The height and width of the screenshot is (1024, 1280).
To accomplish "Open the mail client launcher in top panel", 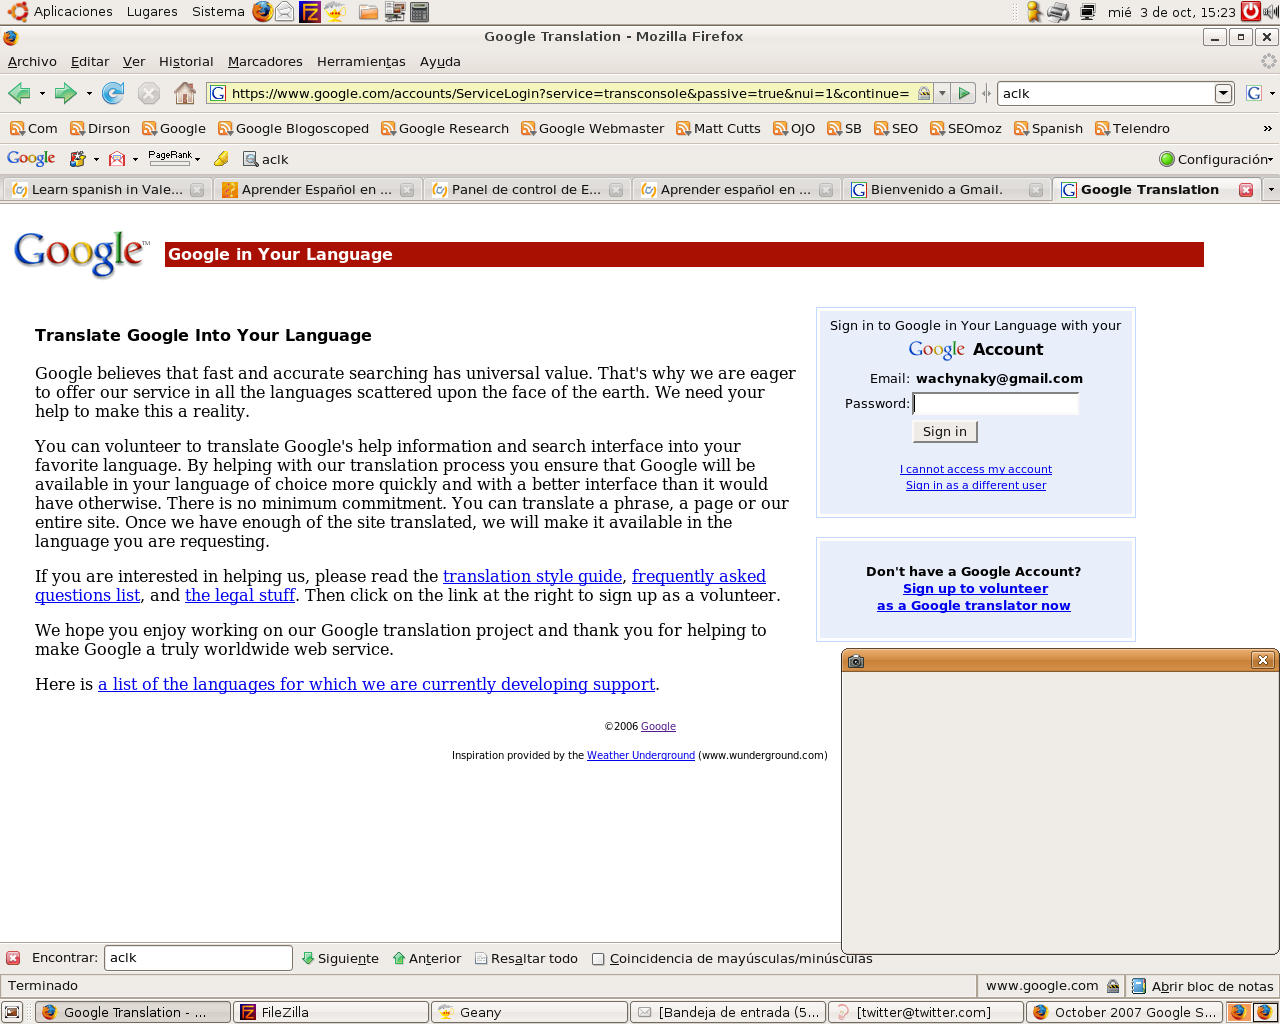I will coord(285,11).
